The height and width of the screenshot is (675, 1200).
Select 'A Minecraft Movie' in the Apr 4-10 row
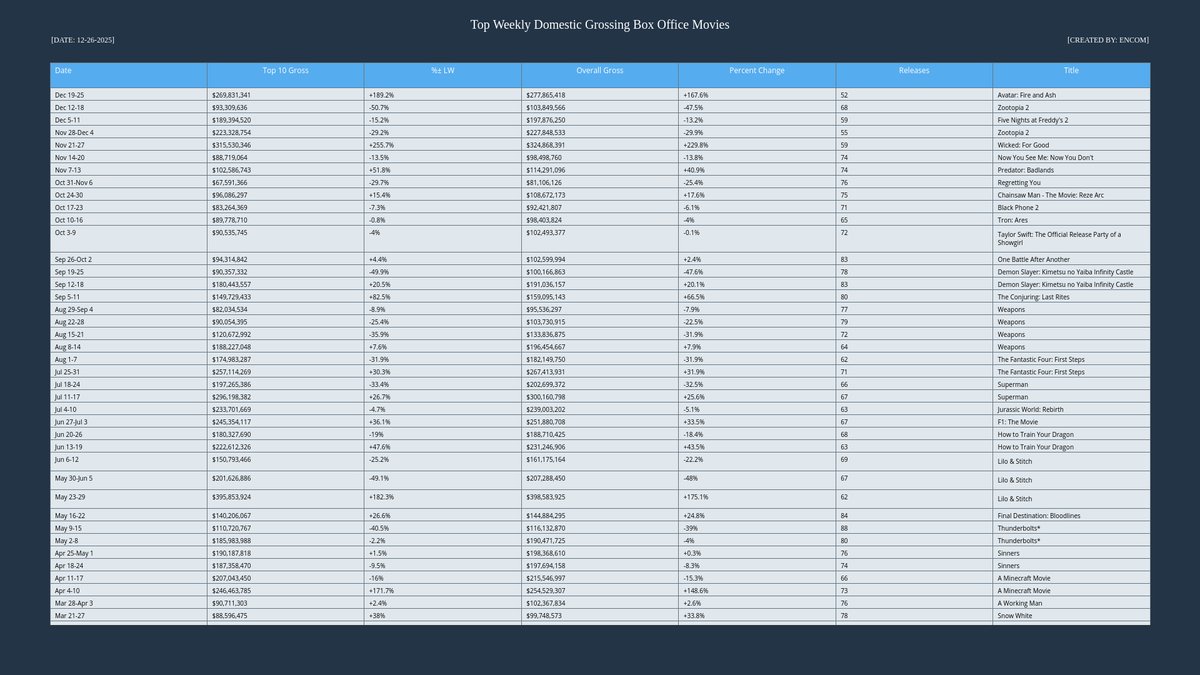(1071, 591)
